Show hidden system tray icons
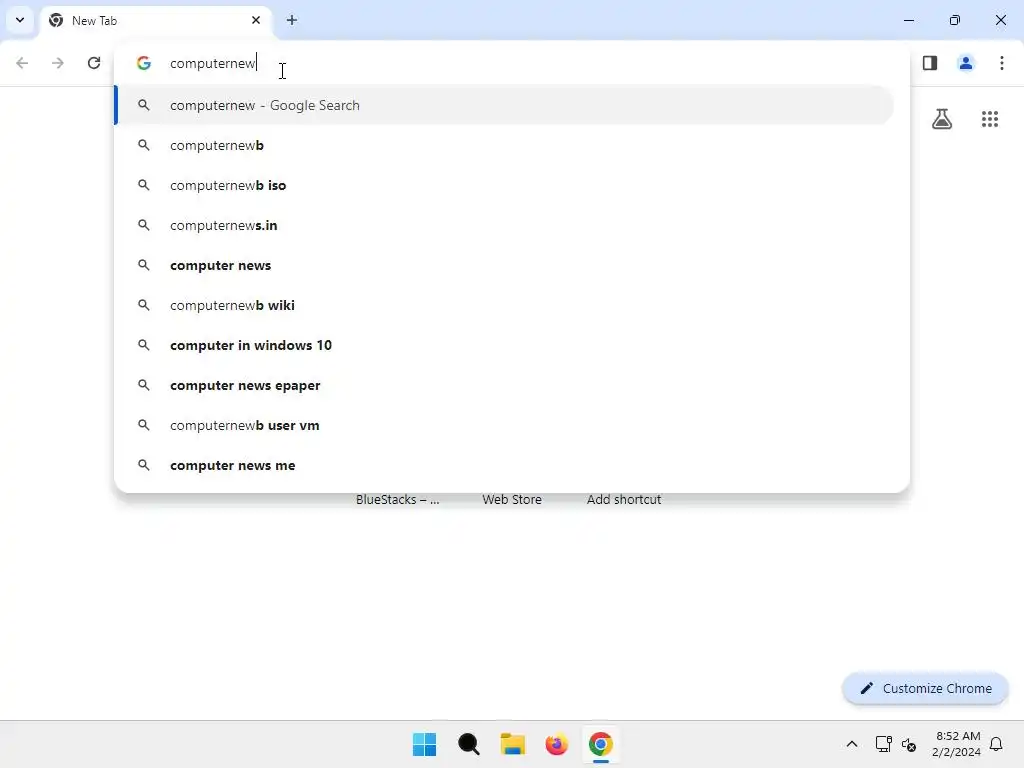 click(852, 744)
